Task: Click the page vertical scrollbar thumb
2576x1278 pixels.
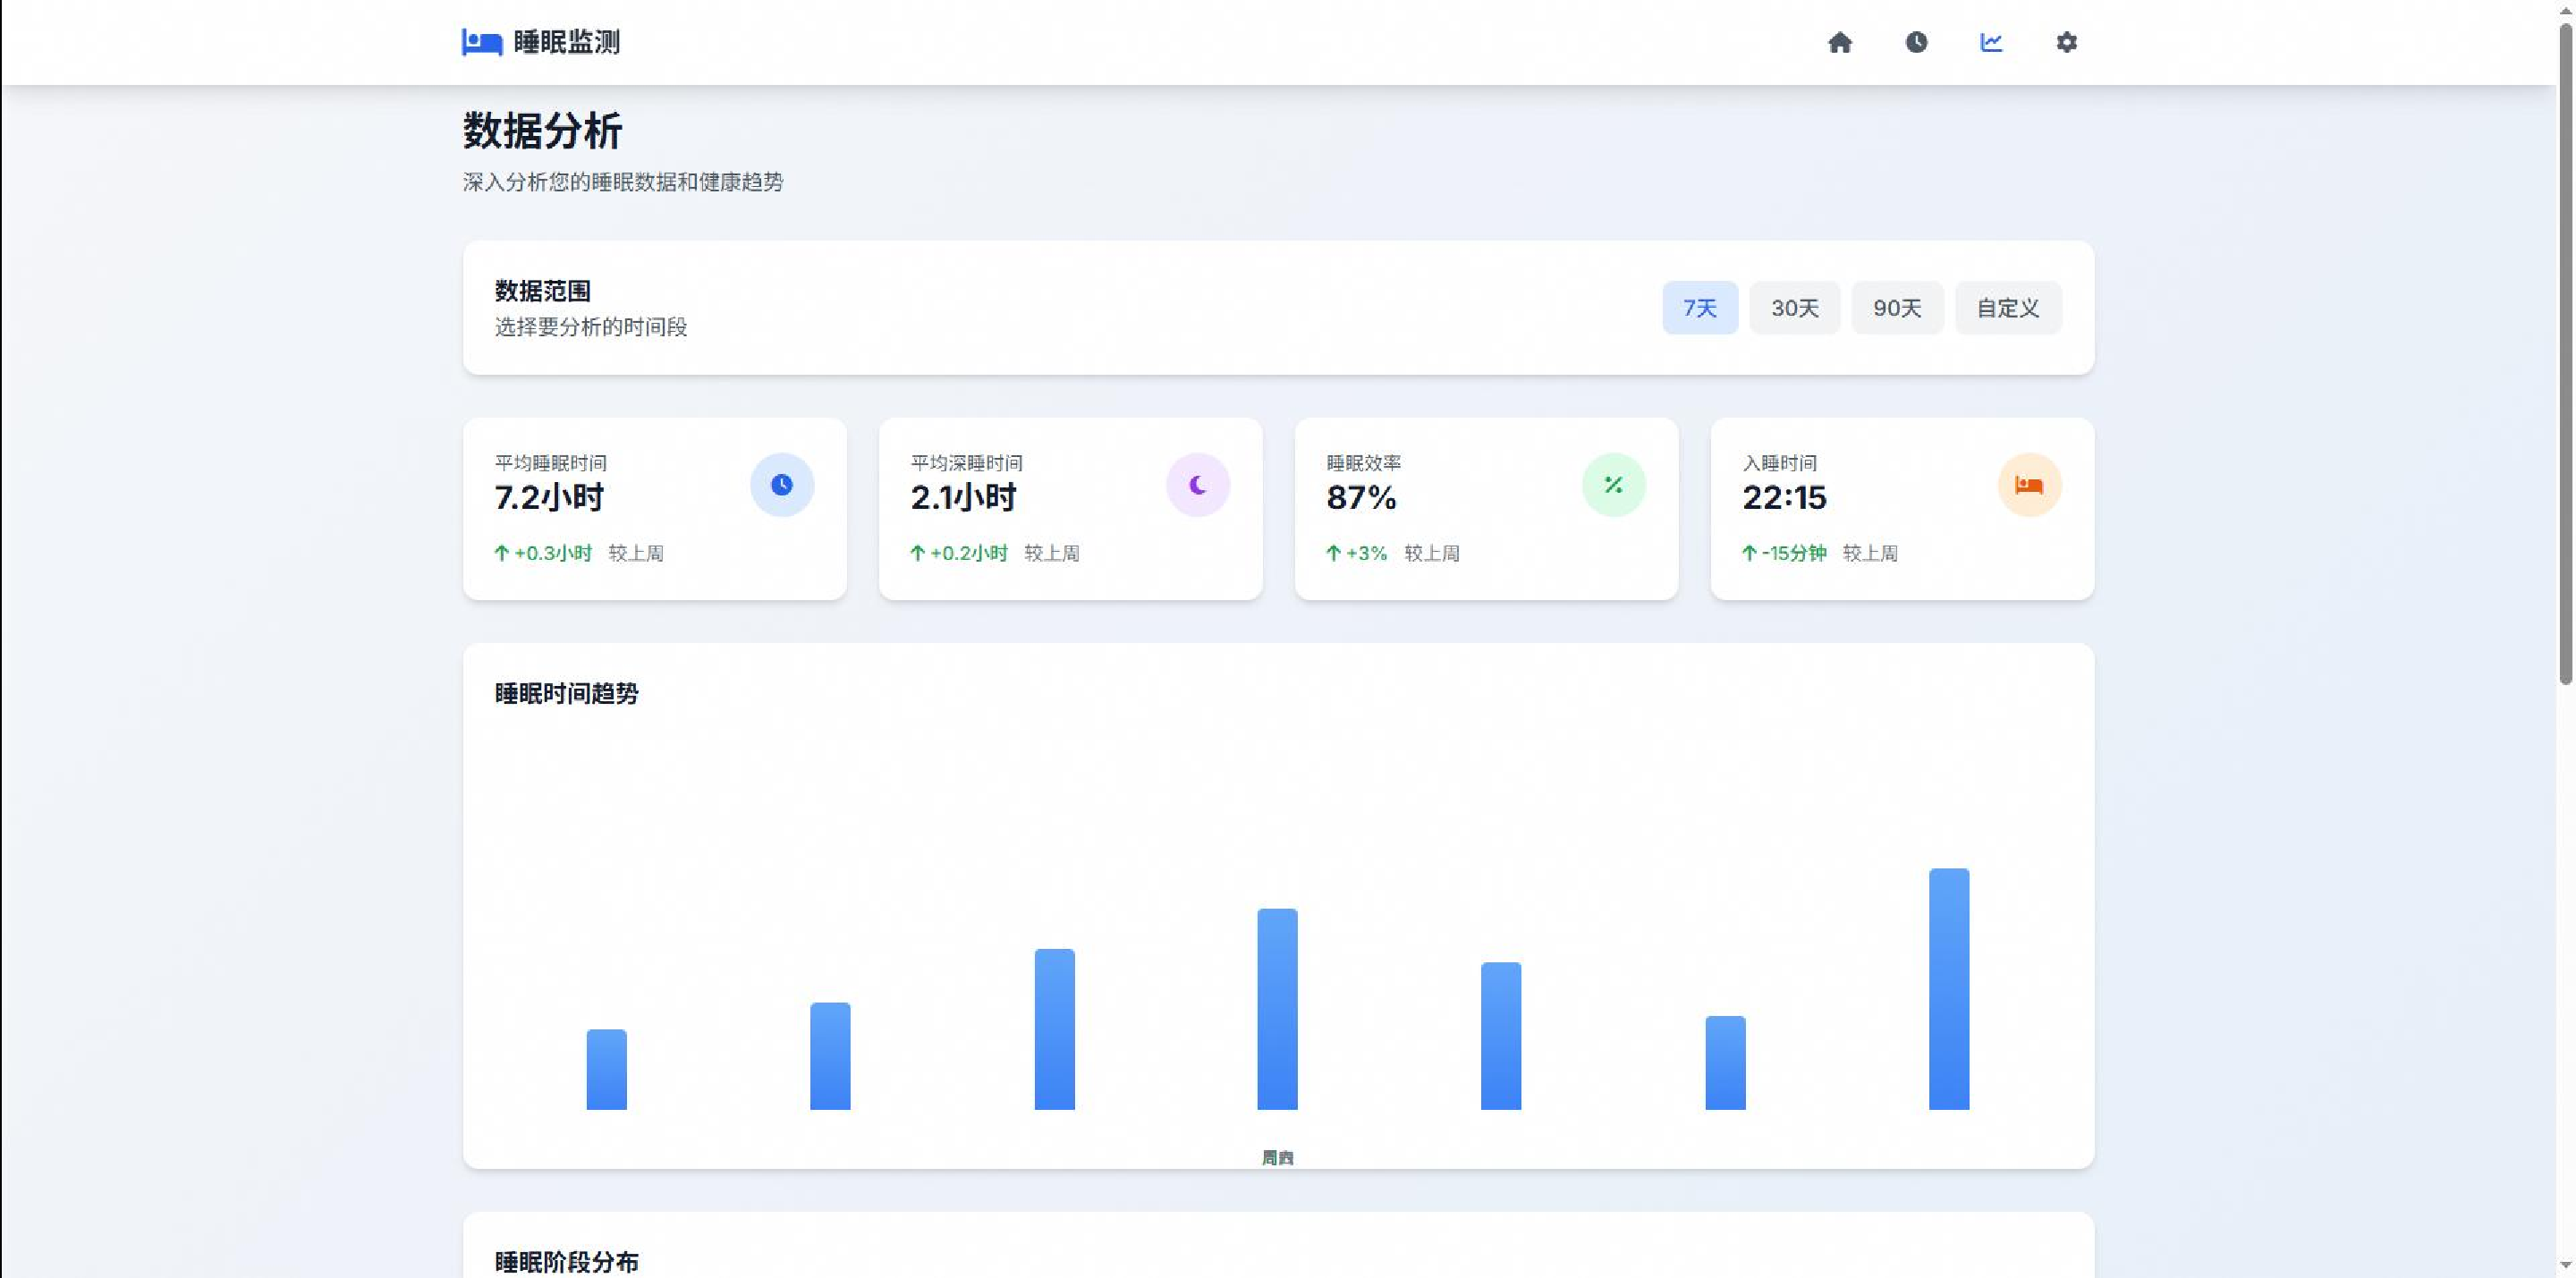Action: (x=2565, y=355)
